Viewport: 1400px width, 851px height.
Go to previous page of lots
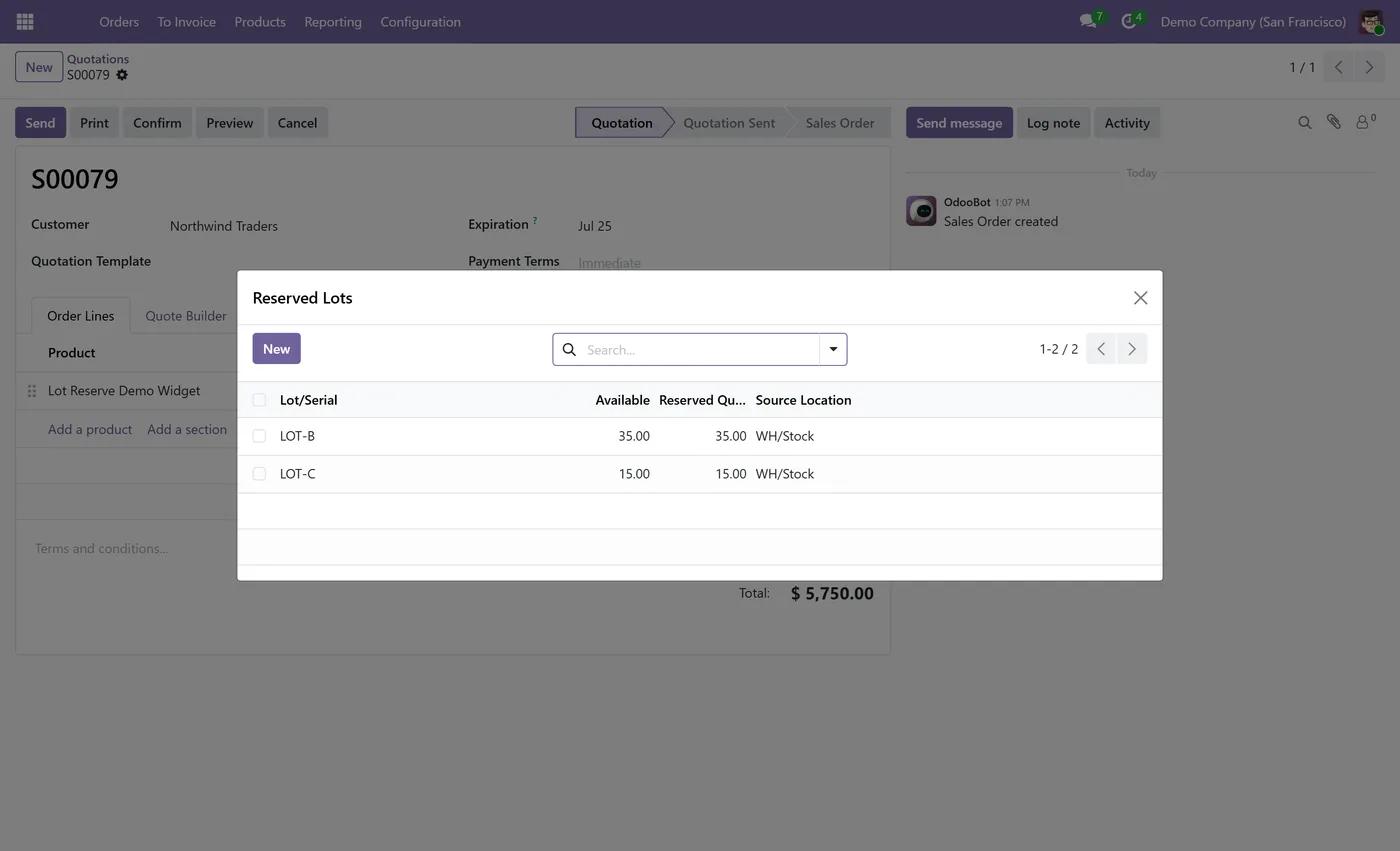click(1100, 349)
